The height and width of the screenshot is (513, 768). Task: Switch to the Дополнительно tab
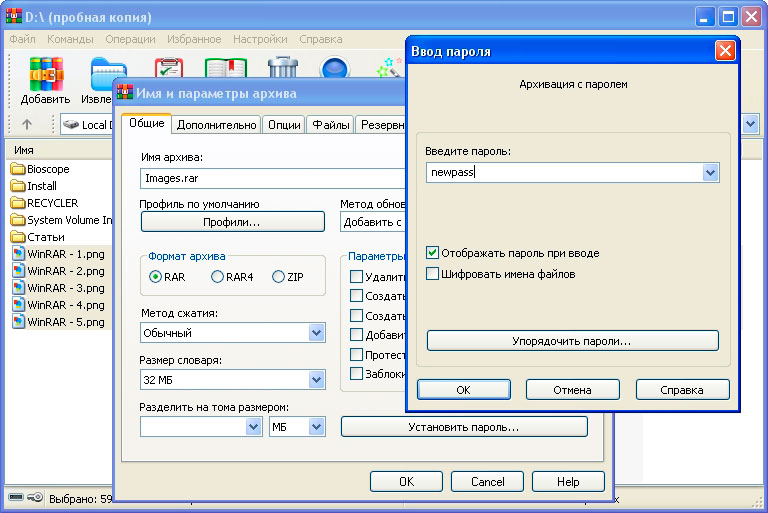[x=216, y=125]
